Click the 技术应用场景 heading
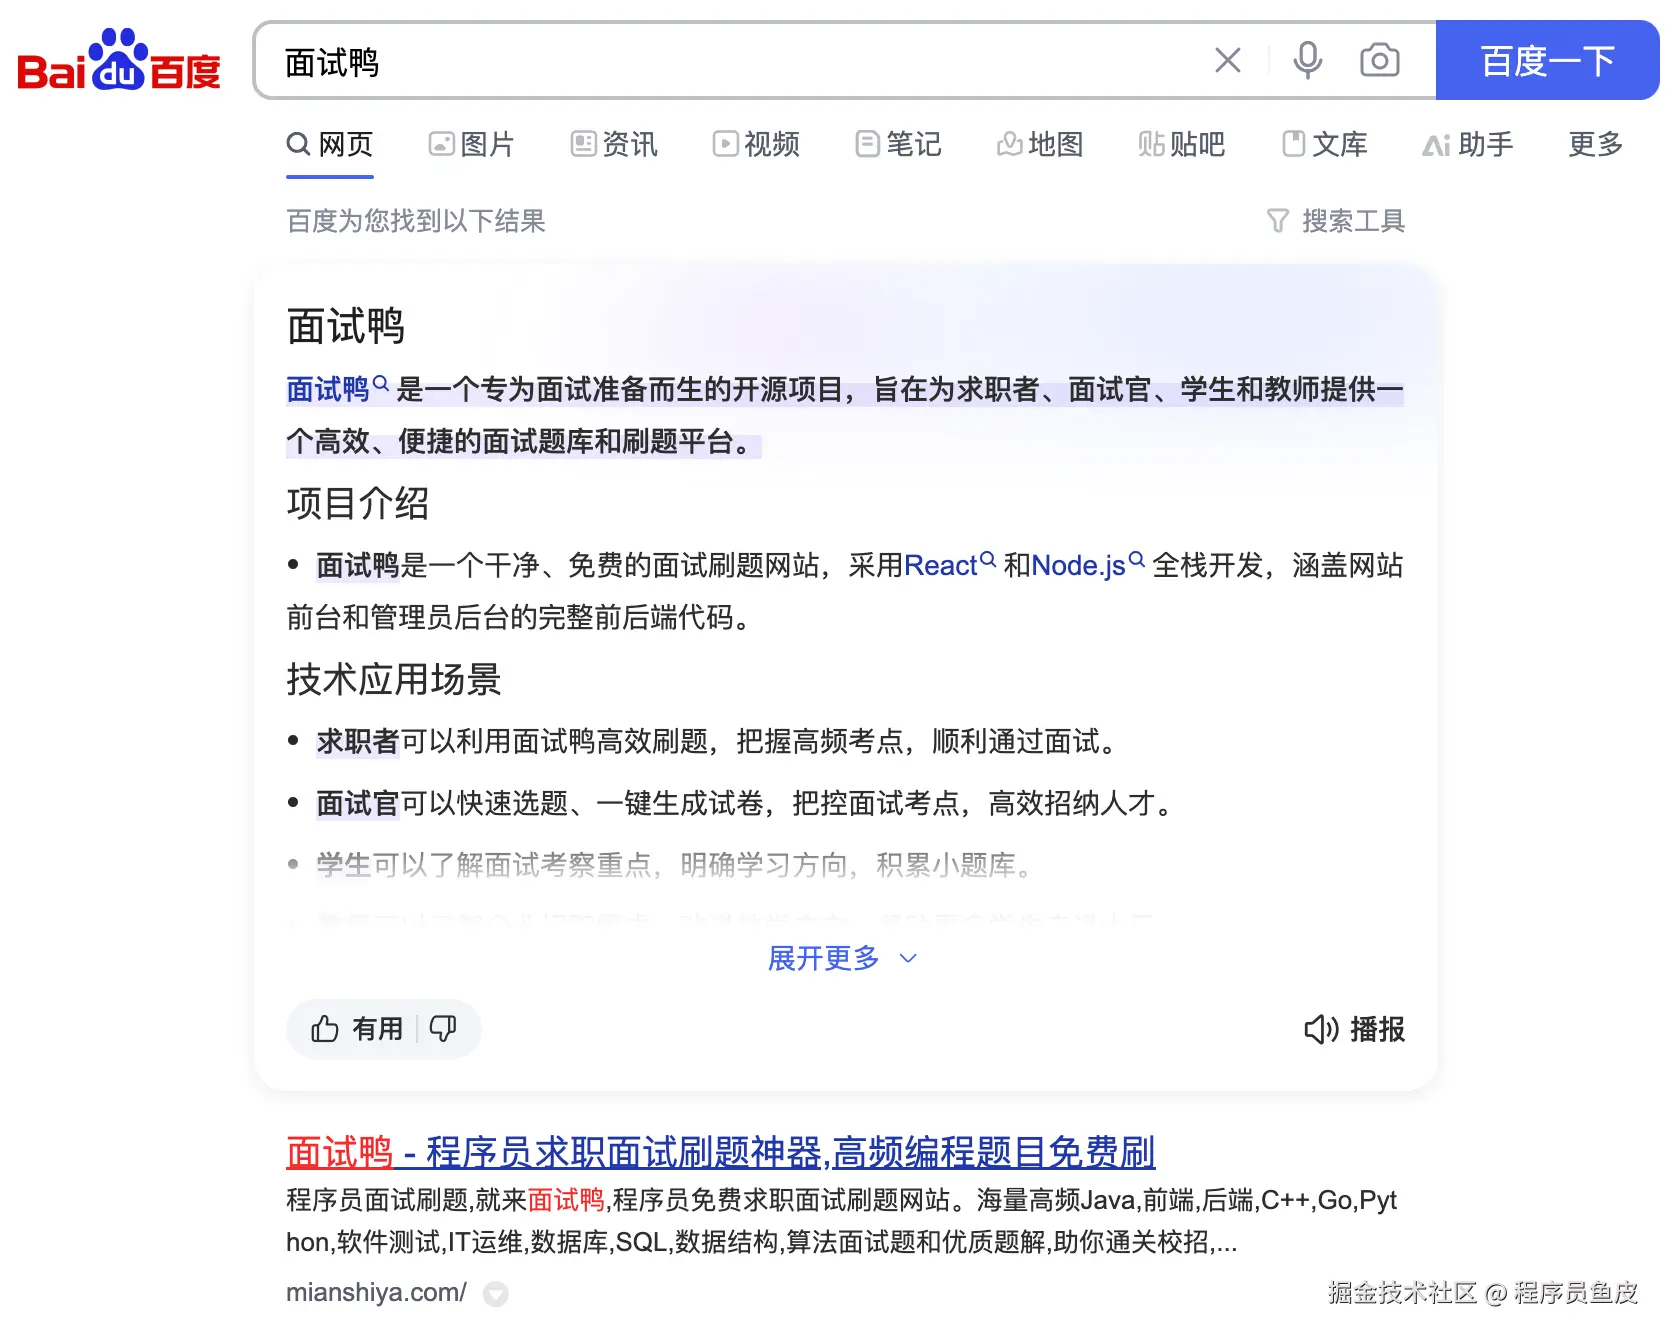This screenshot has width=1672, height=1340. [x=394, y=679]
